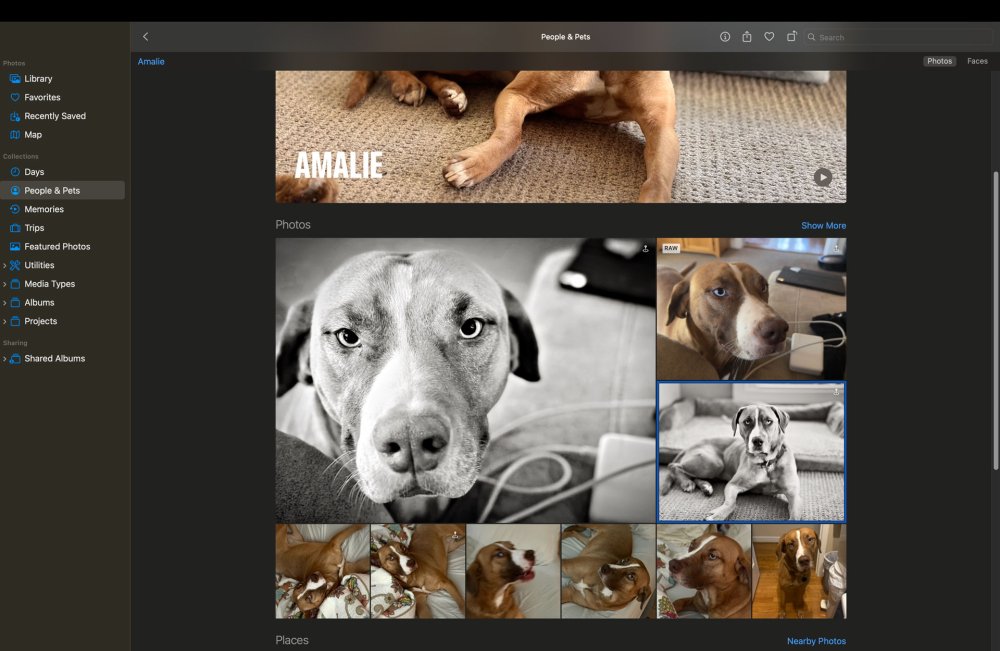
Task: Click Nearby Photos link
Action: coord(816,641)
